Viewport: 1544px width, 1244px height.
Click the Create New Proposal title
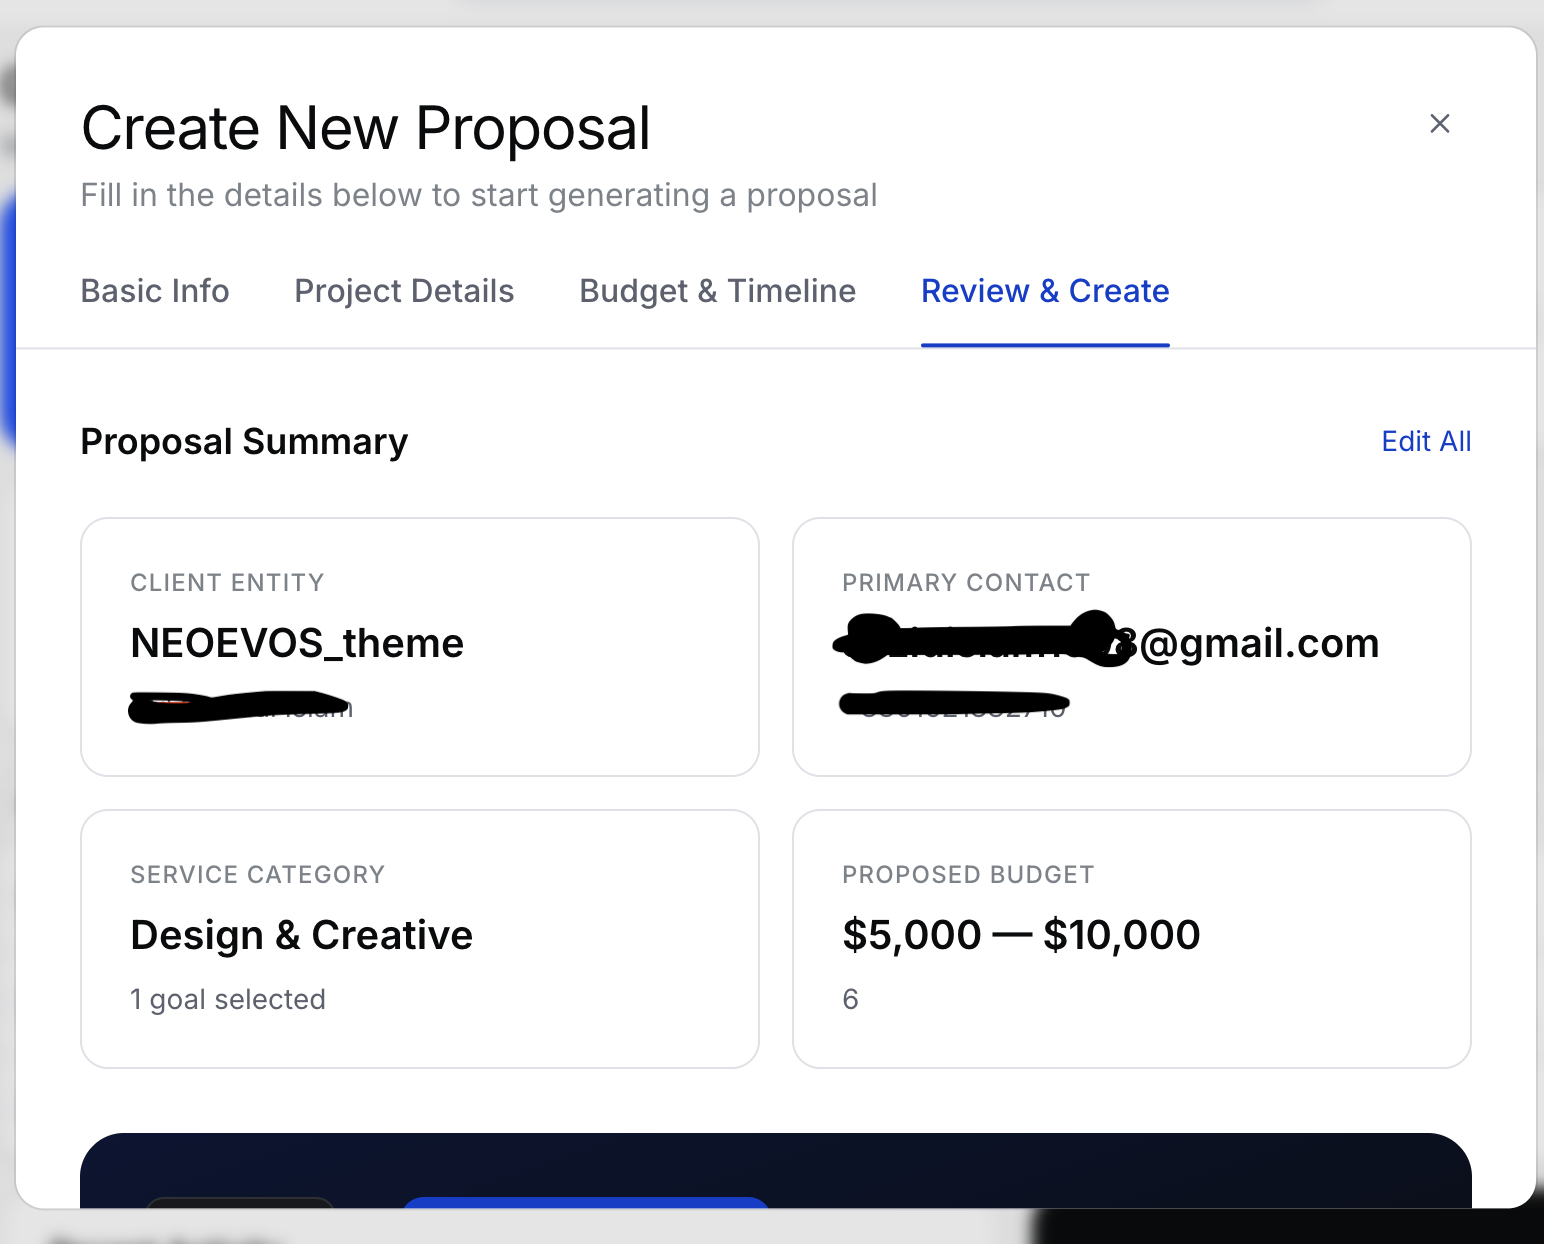(x=366, y=128)
